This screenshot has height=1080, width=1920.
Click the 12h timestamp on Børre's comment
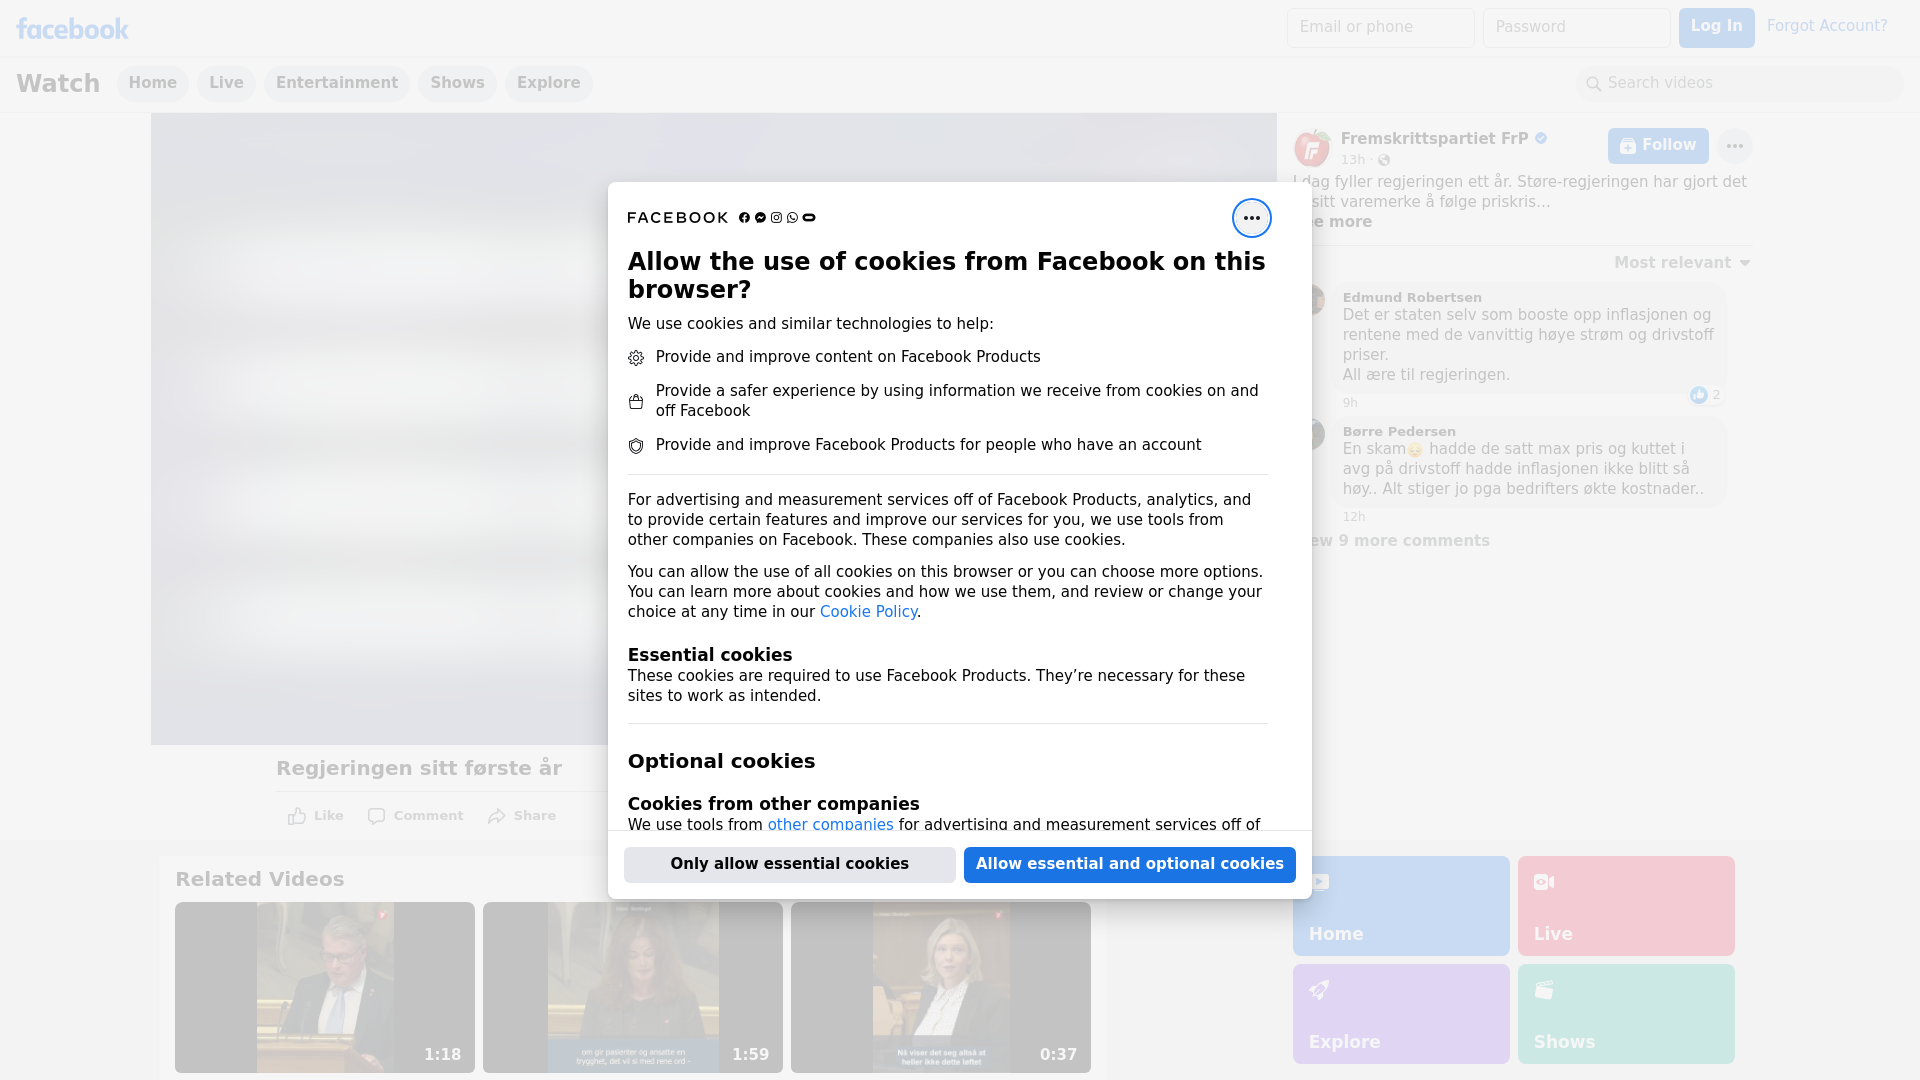(1354, 517)
